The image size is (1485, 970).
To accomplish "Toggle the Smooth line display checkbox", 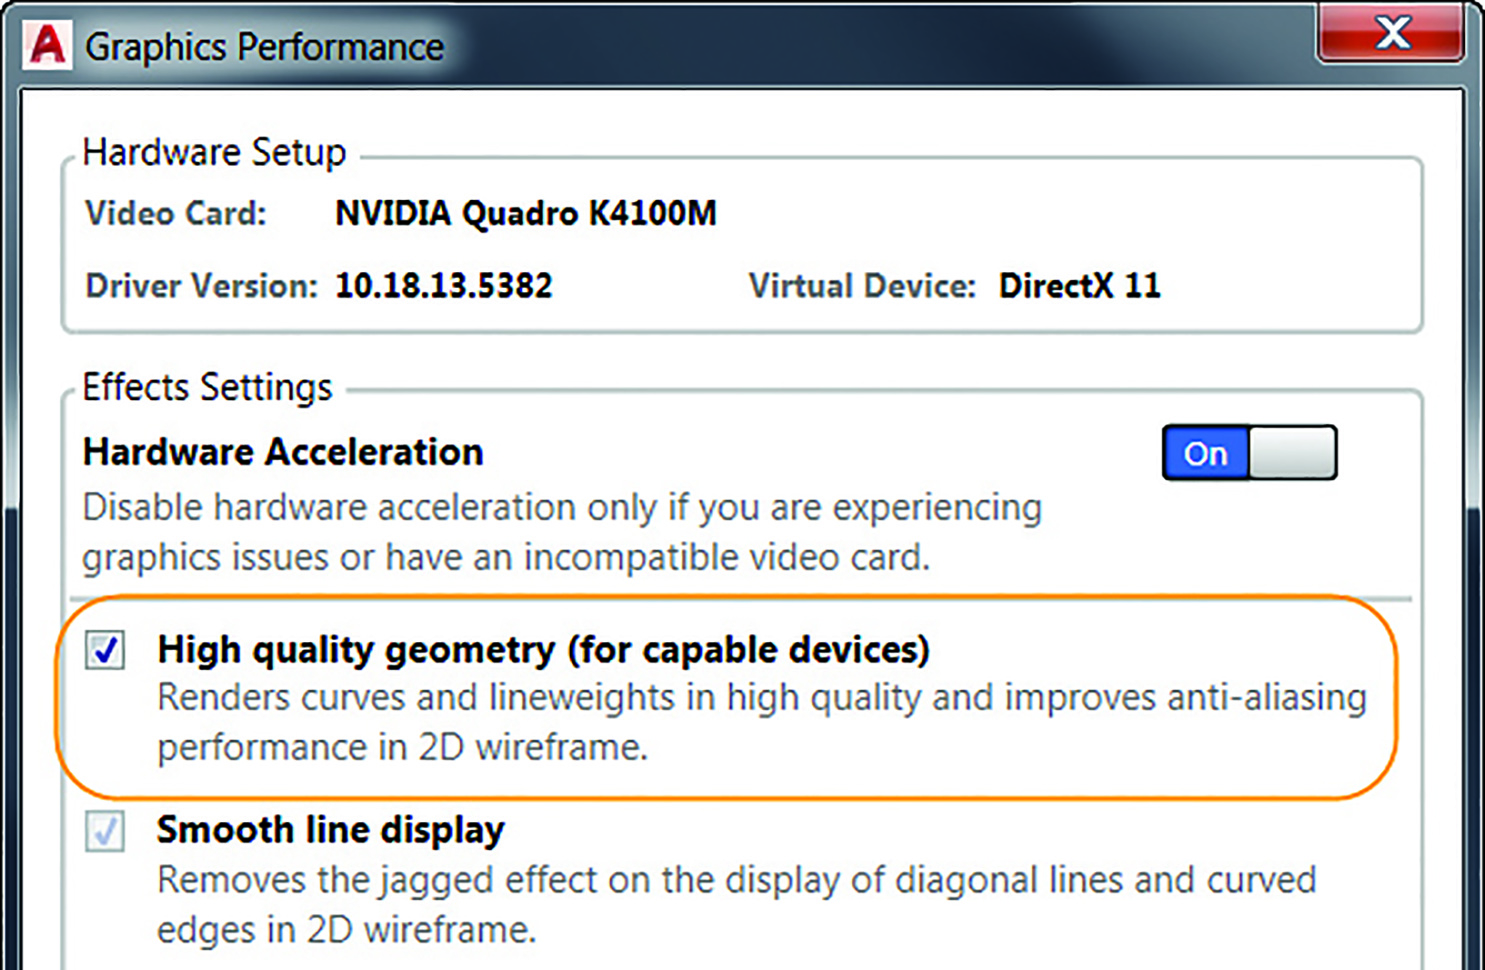I will [x=105, y=831].
